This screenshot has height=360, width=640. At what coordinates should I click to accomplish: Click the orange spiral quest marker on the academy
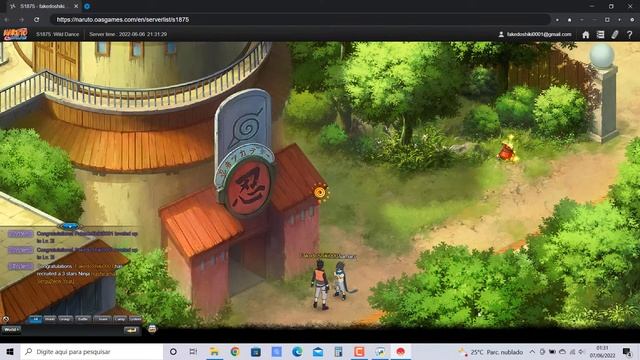click(320, 192)
